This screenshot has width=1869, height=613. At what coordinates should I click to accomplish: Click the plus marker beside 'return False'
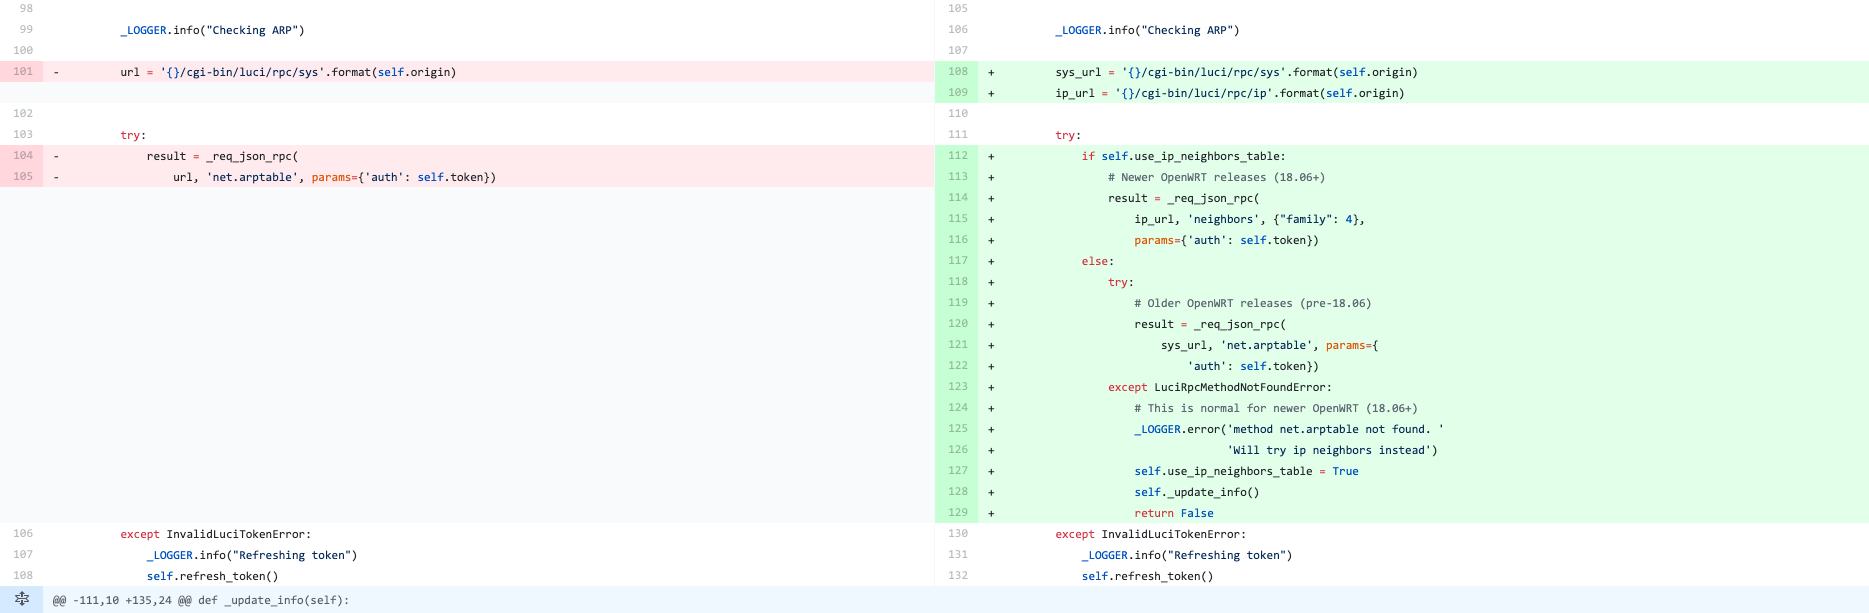tap(991, 513)
